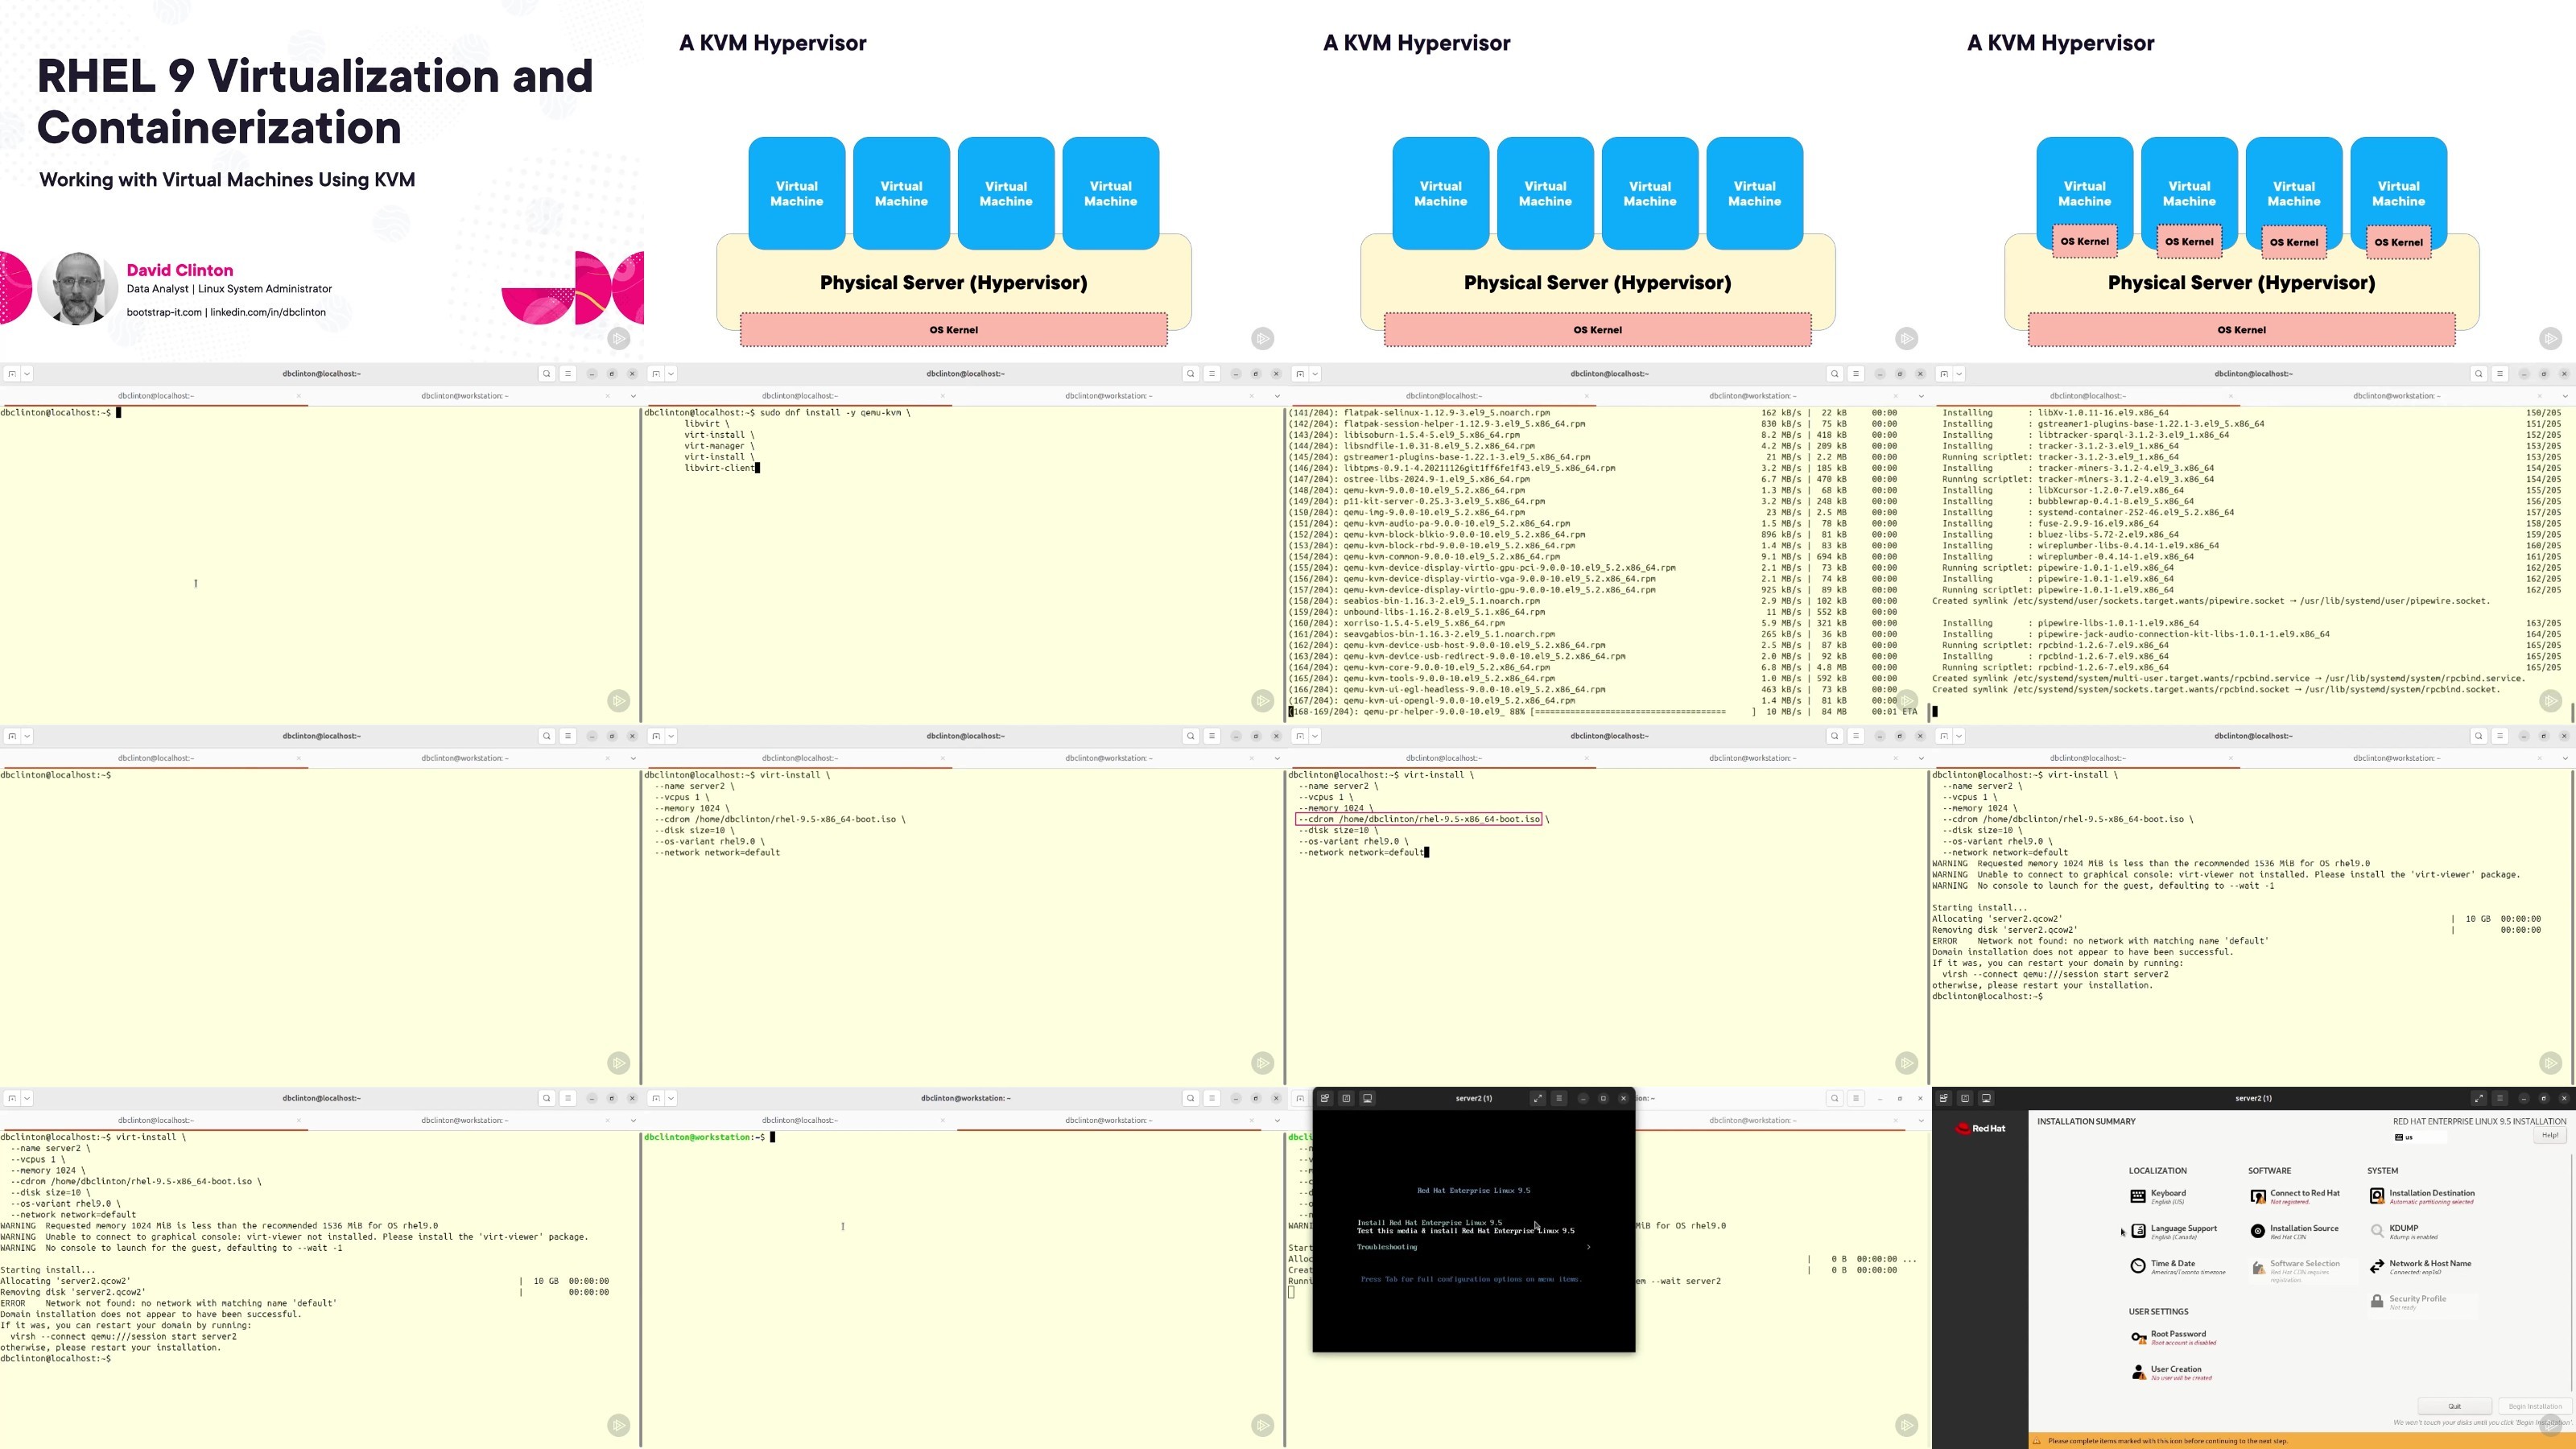
Task: Expand Troubleshooting submenu arrow in boot menu
Action: (1588, 1247)
